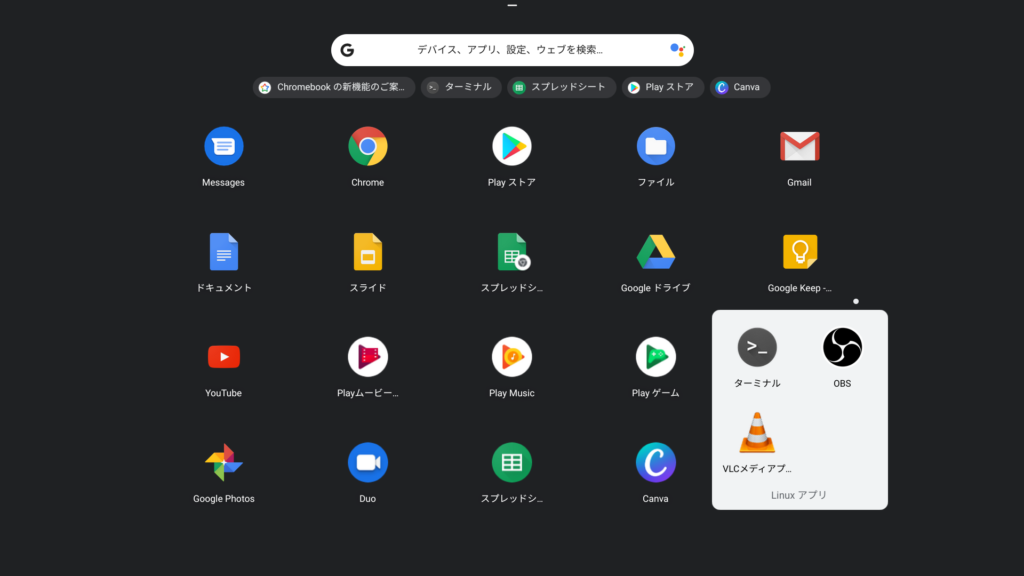
Task: Launch Google Keep
Action: coord(799,251)
